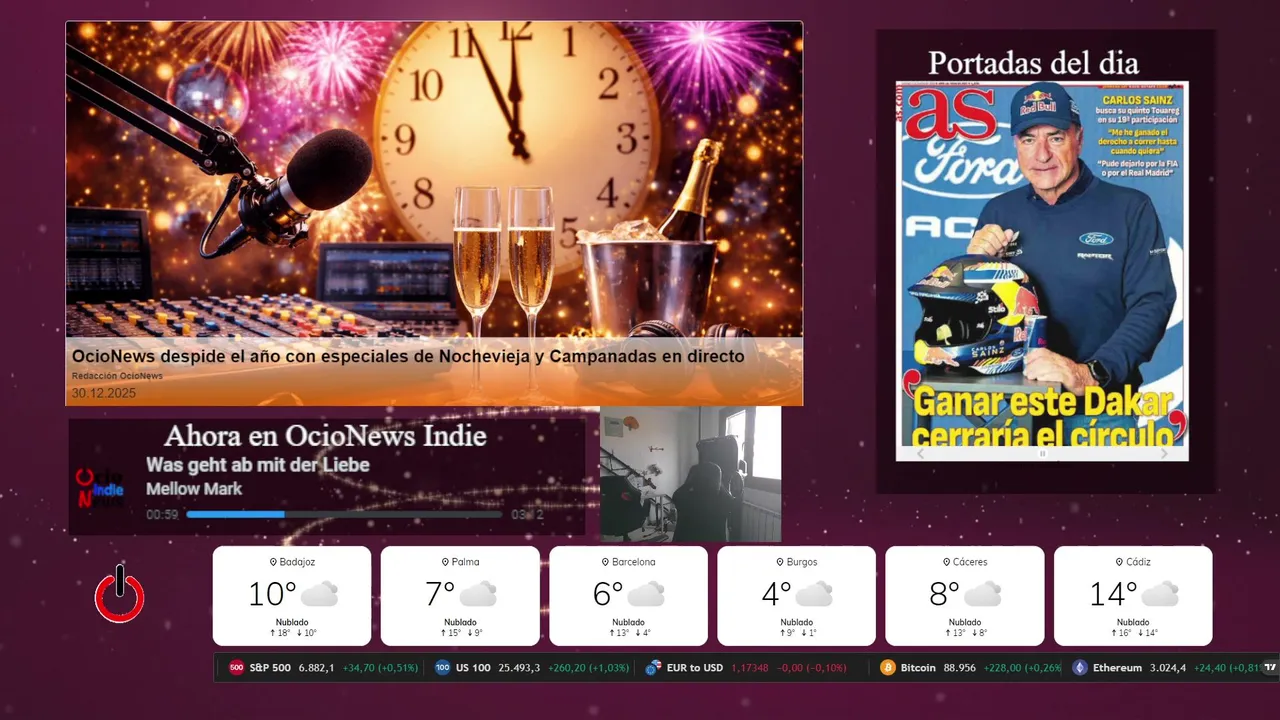
Task: Click Badajoz location pin icon
Action: point(273,562)
